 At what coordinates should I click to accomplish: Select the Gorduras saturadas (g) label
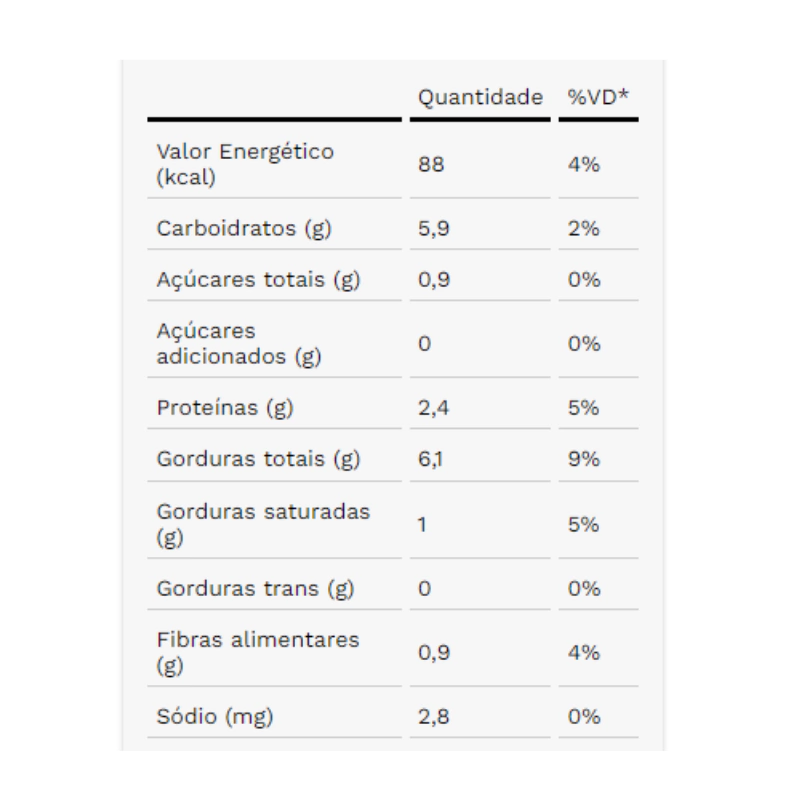pyautogui.click(x=263, y=524)
